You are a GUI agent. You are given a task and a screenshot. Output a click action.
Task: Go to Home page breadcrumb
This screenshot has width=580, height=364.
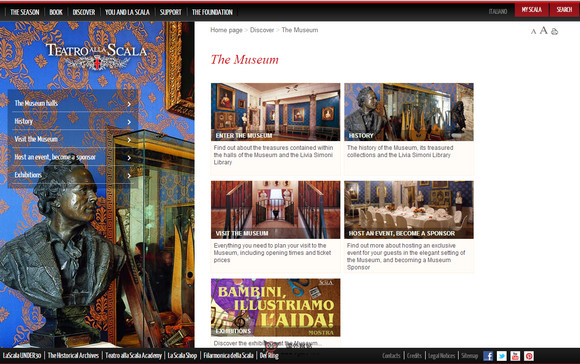[226, 30]
